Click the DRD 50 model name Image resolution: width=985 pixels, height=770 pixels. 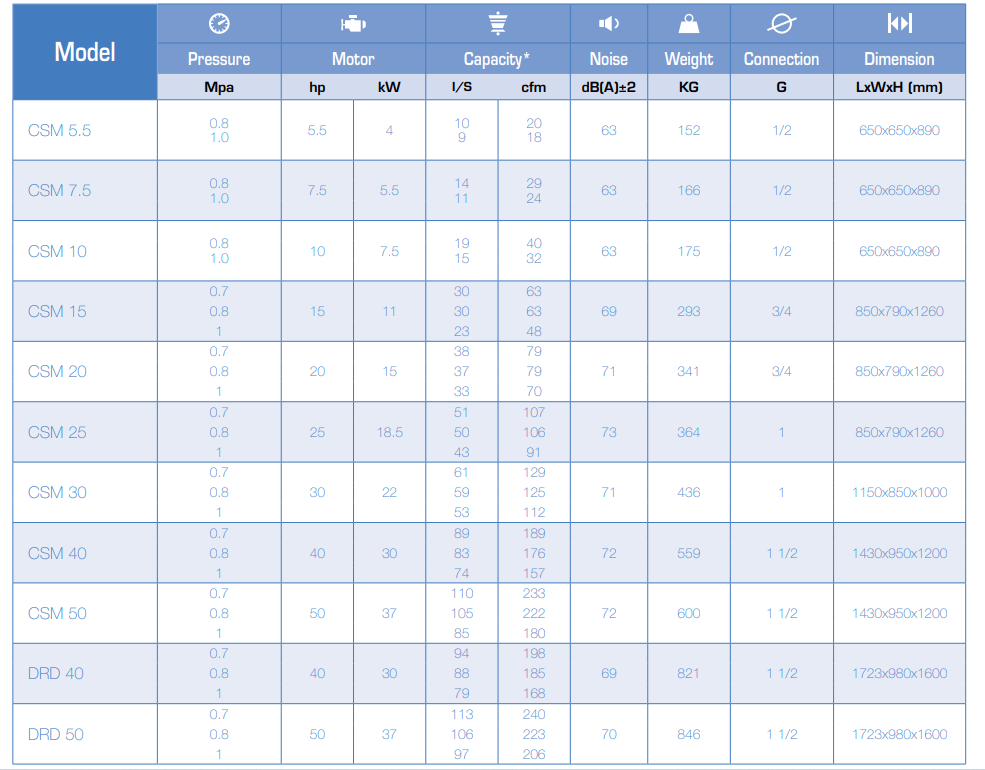coord(56,734)
